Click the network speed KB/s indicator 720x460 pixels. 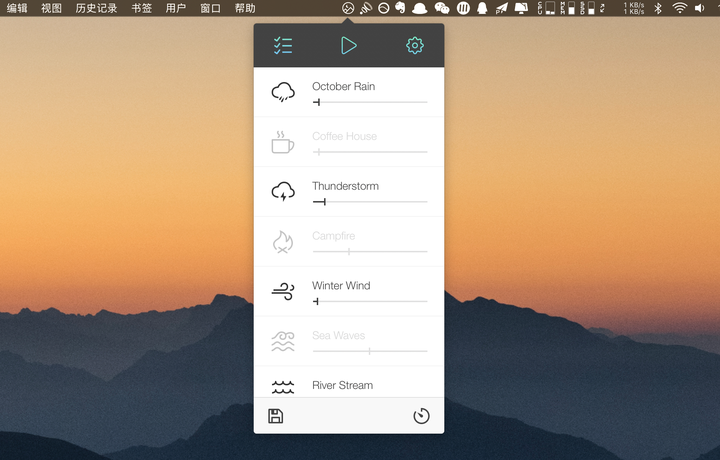pos(633,8)
